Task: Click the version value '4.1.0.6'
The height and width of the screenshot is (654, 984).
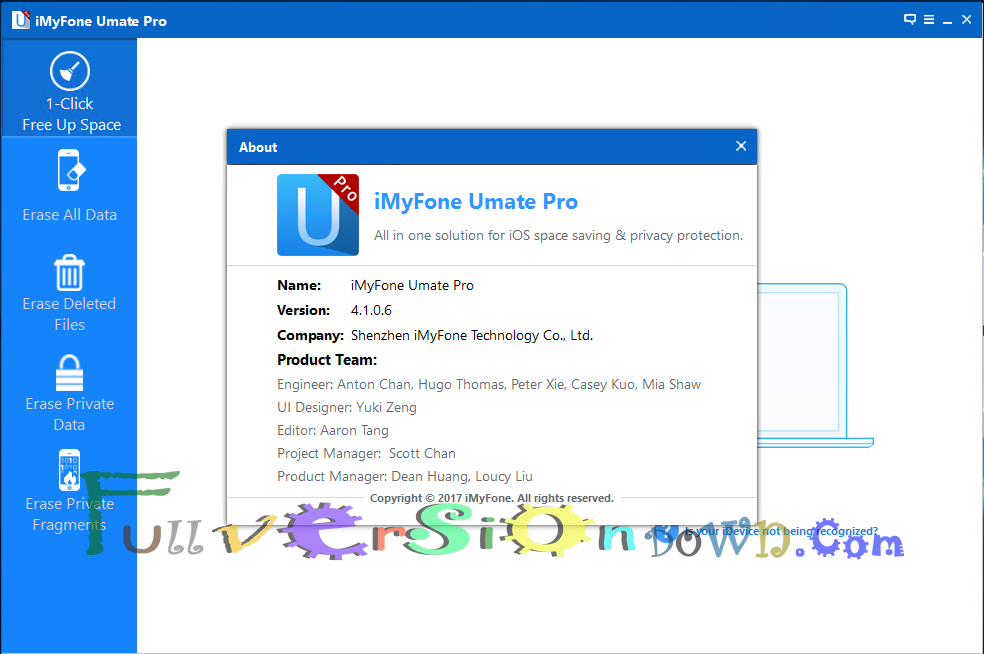Action: coord(371,310)
